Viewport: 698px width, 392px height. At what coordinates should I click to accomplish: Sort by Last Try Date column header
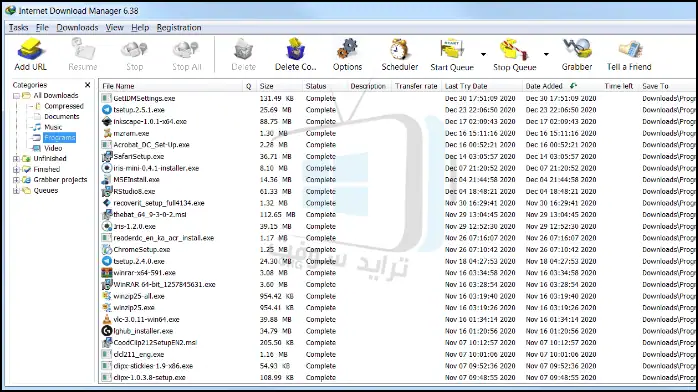click(482, 86)
